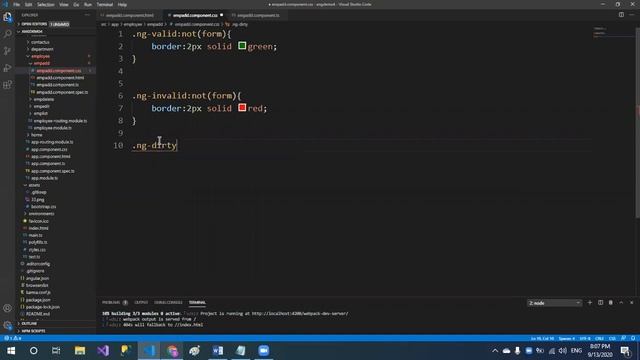Split the terminal pane
The image size is (640, 360).
(x=600, y=302)
